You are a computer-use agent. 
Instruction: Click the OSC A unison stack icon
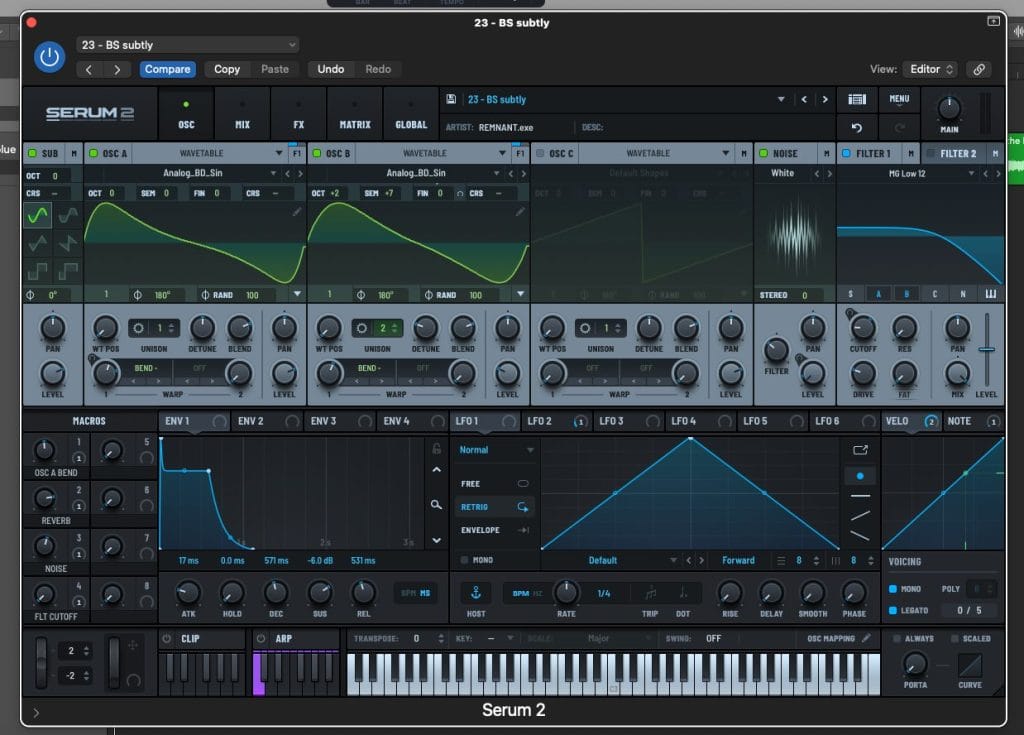(x=138, y=328)
